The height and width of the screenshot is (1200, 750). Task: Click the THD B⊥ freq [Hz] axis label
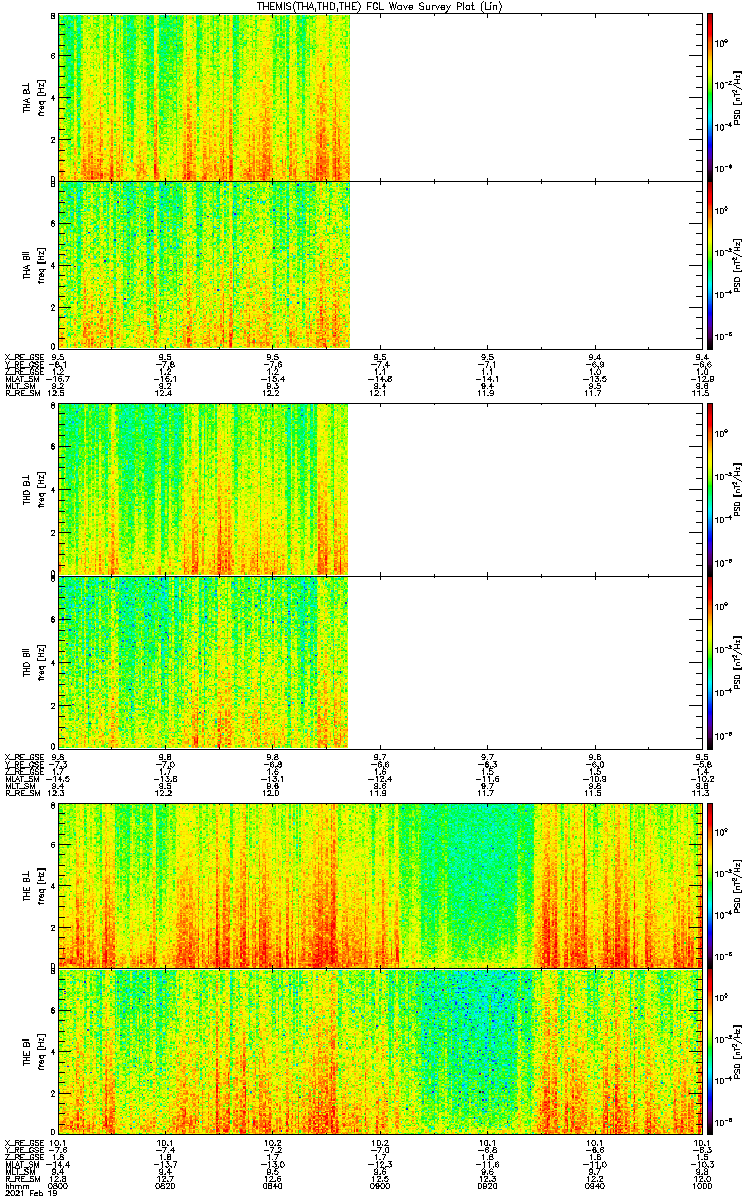point(40,489)
